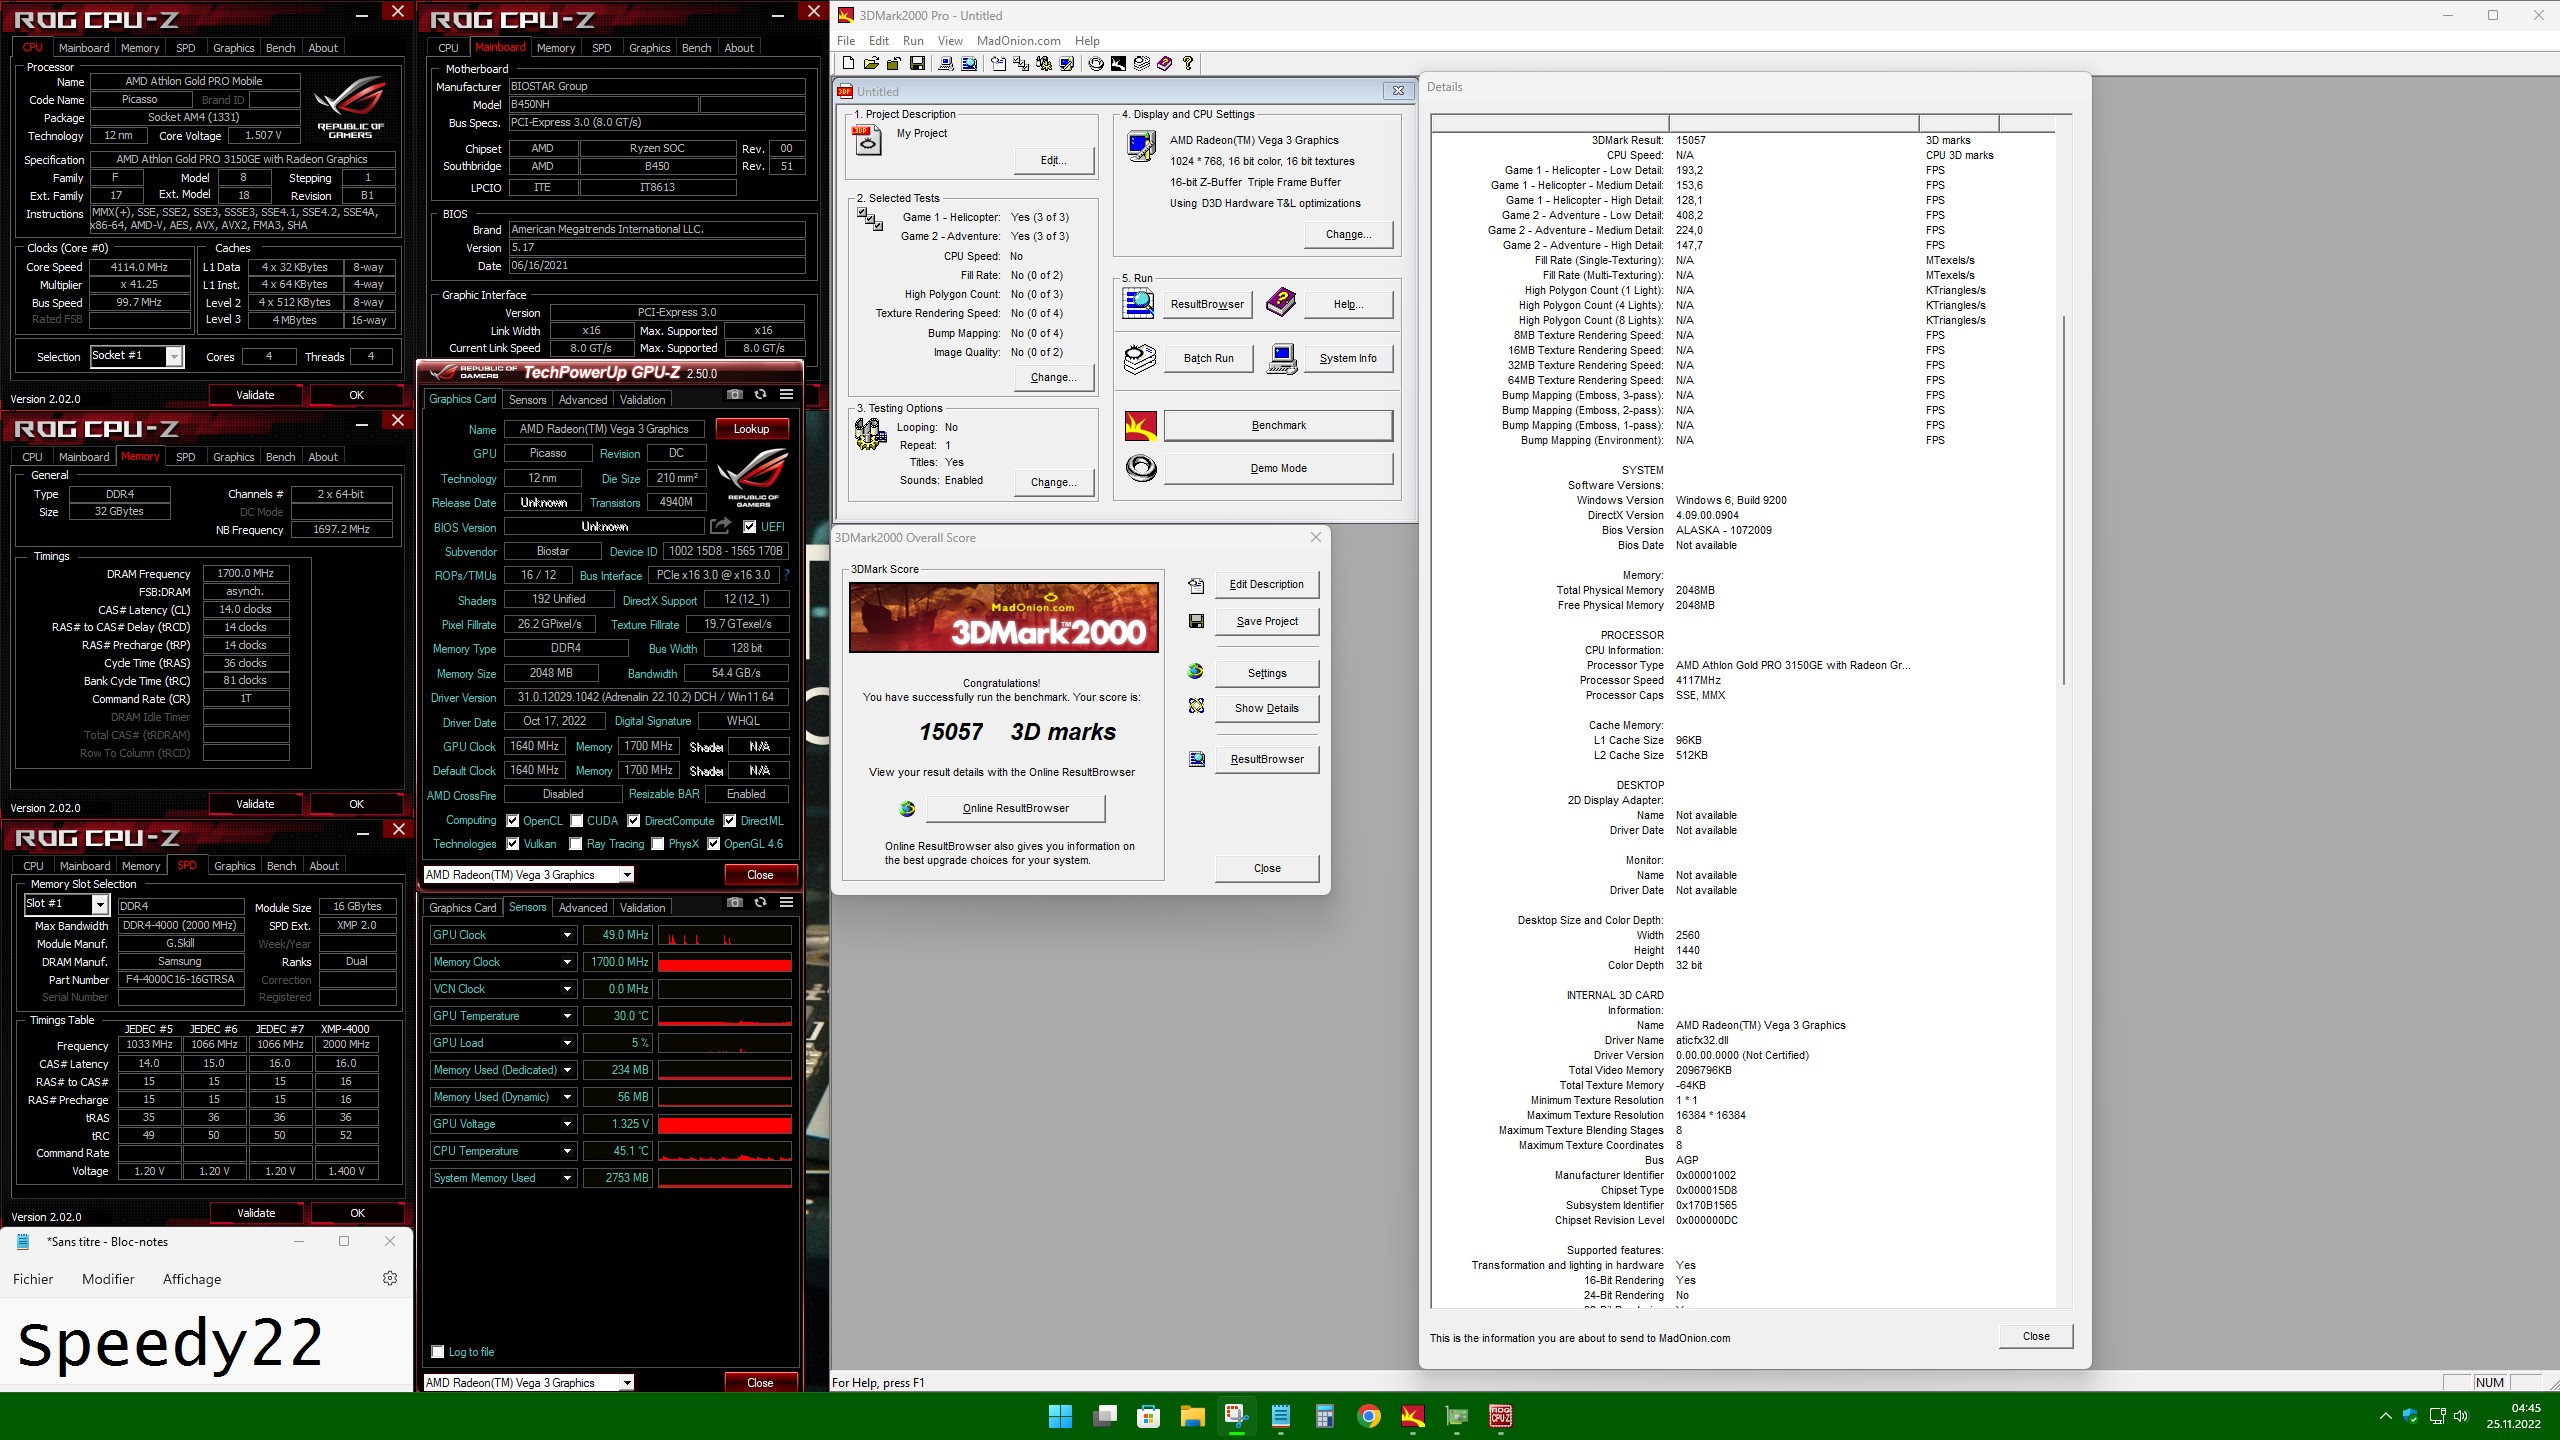The height and width of the screenshot is (1440, 2560).
Task: Click the Lookup button in GPU-Z
Action: point(752,429)
